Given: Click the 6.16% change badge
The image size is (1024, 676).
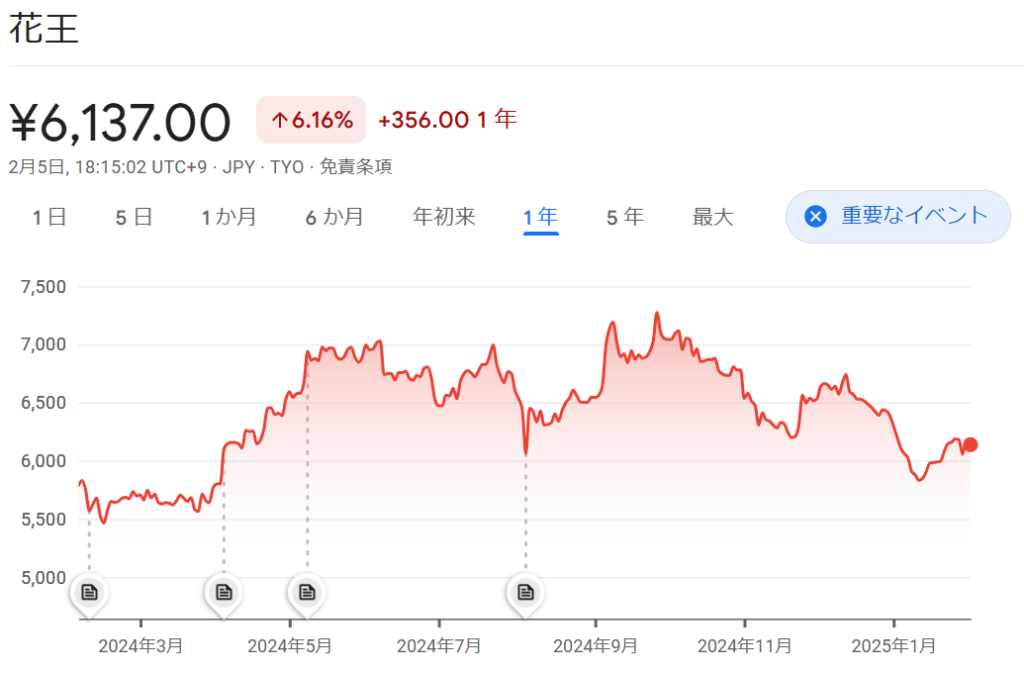Looking at the screenshot, I should point(311,121).
